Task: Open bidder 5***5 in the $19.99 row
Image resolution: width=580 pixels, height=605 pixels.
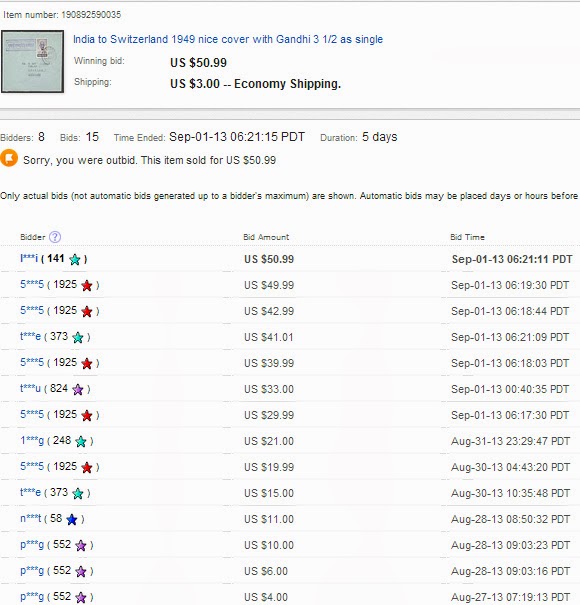Action: 32,466
